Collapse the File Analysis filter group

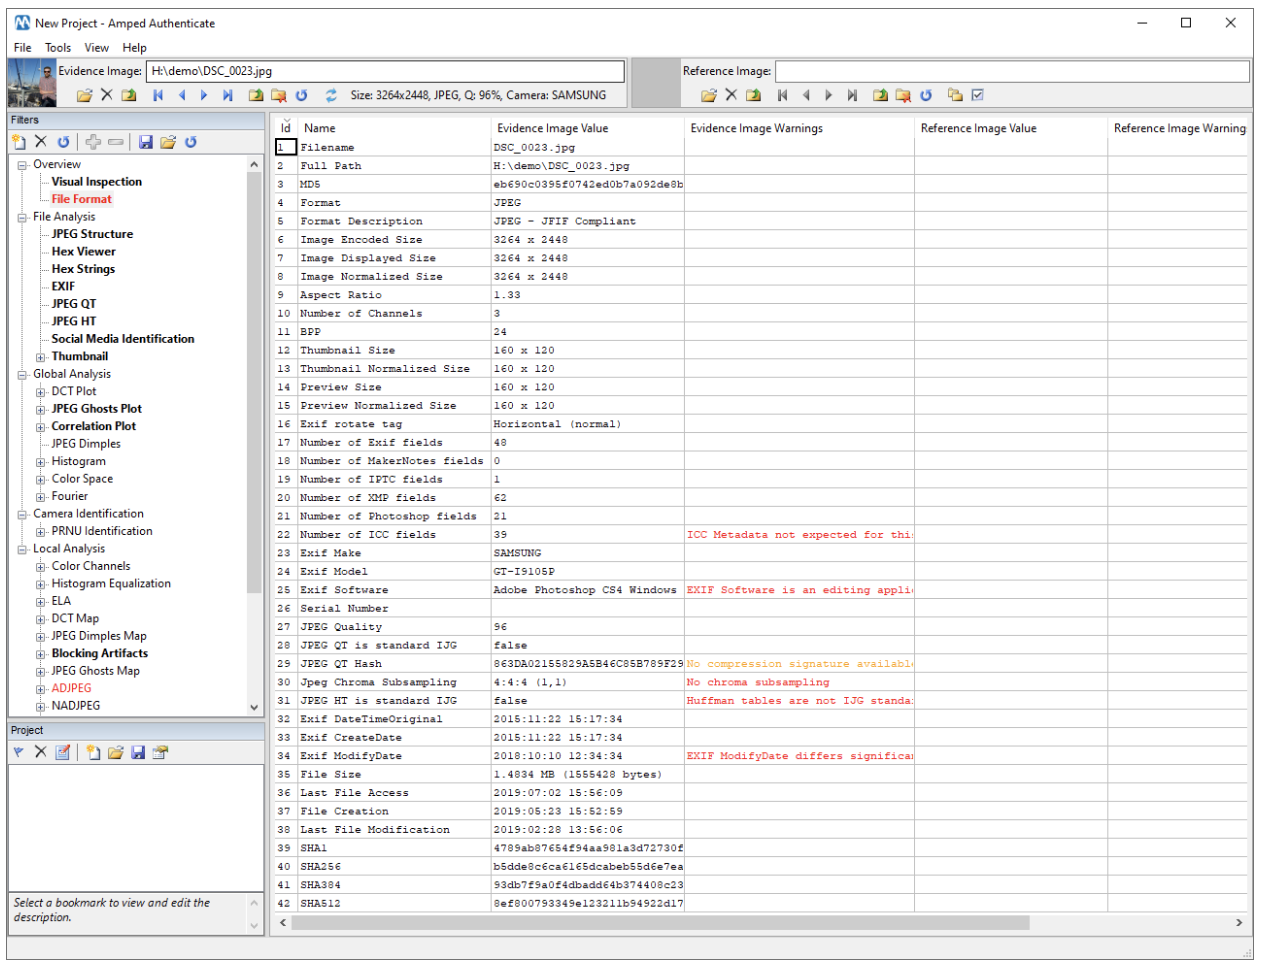click(x=22, y=217)
